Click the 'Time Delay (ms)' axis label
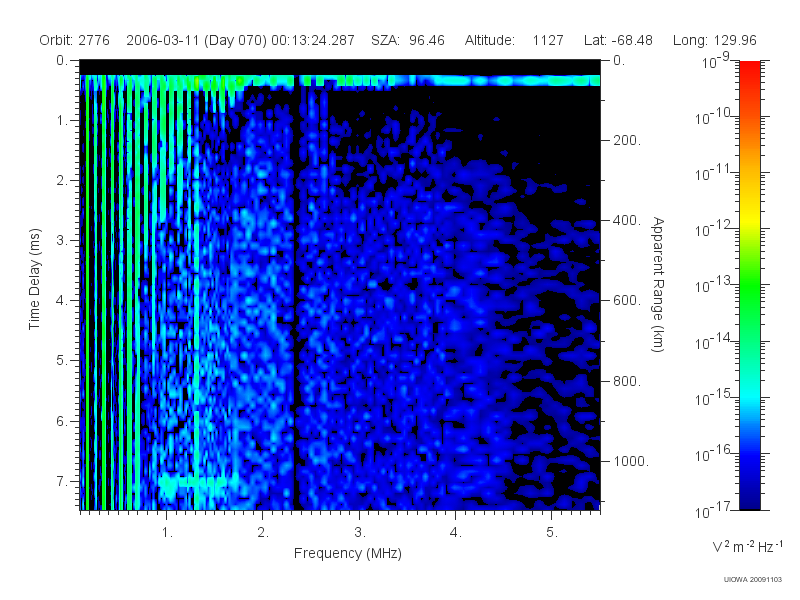 tap(34, 279)
